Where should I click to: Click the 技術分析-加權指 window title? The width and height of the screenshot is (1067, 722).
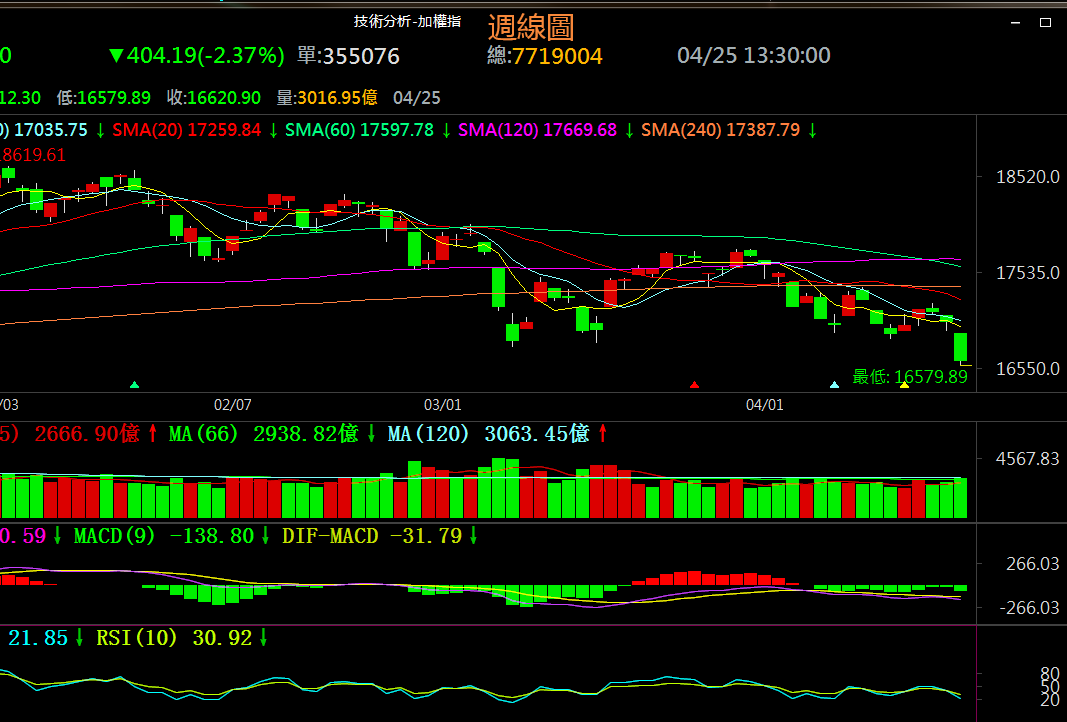coord(407,22)
